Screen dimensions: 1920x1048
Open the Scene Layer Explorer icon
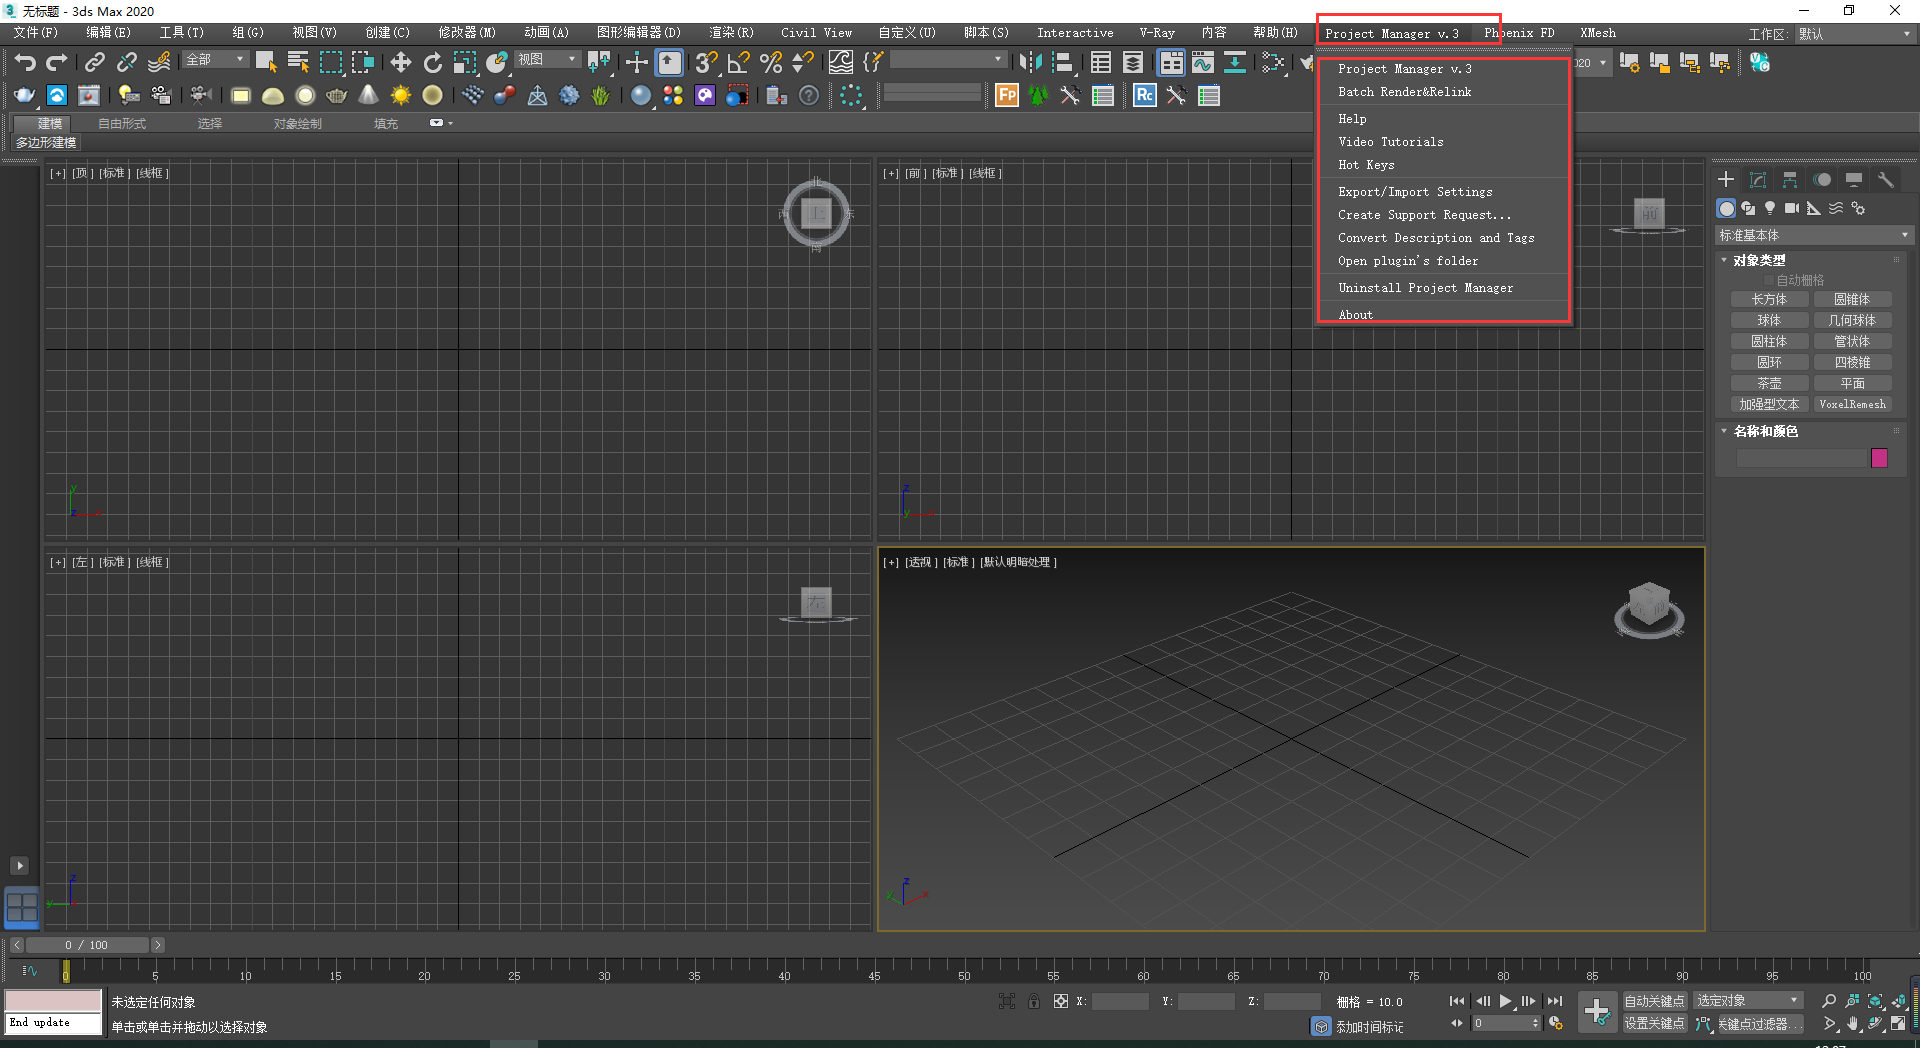click(x=1133, y=62)
